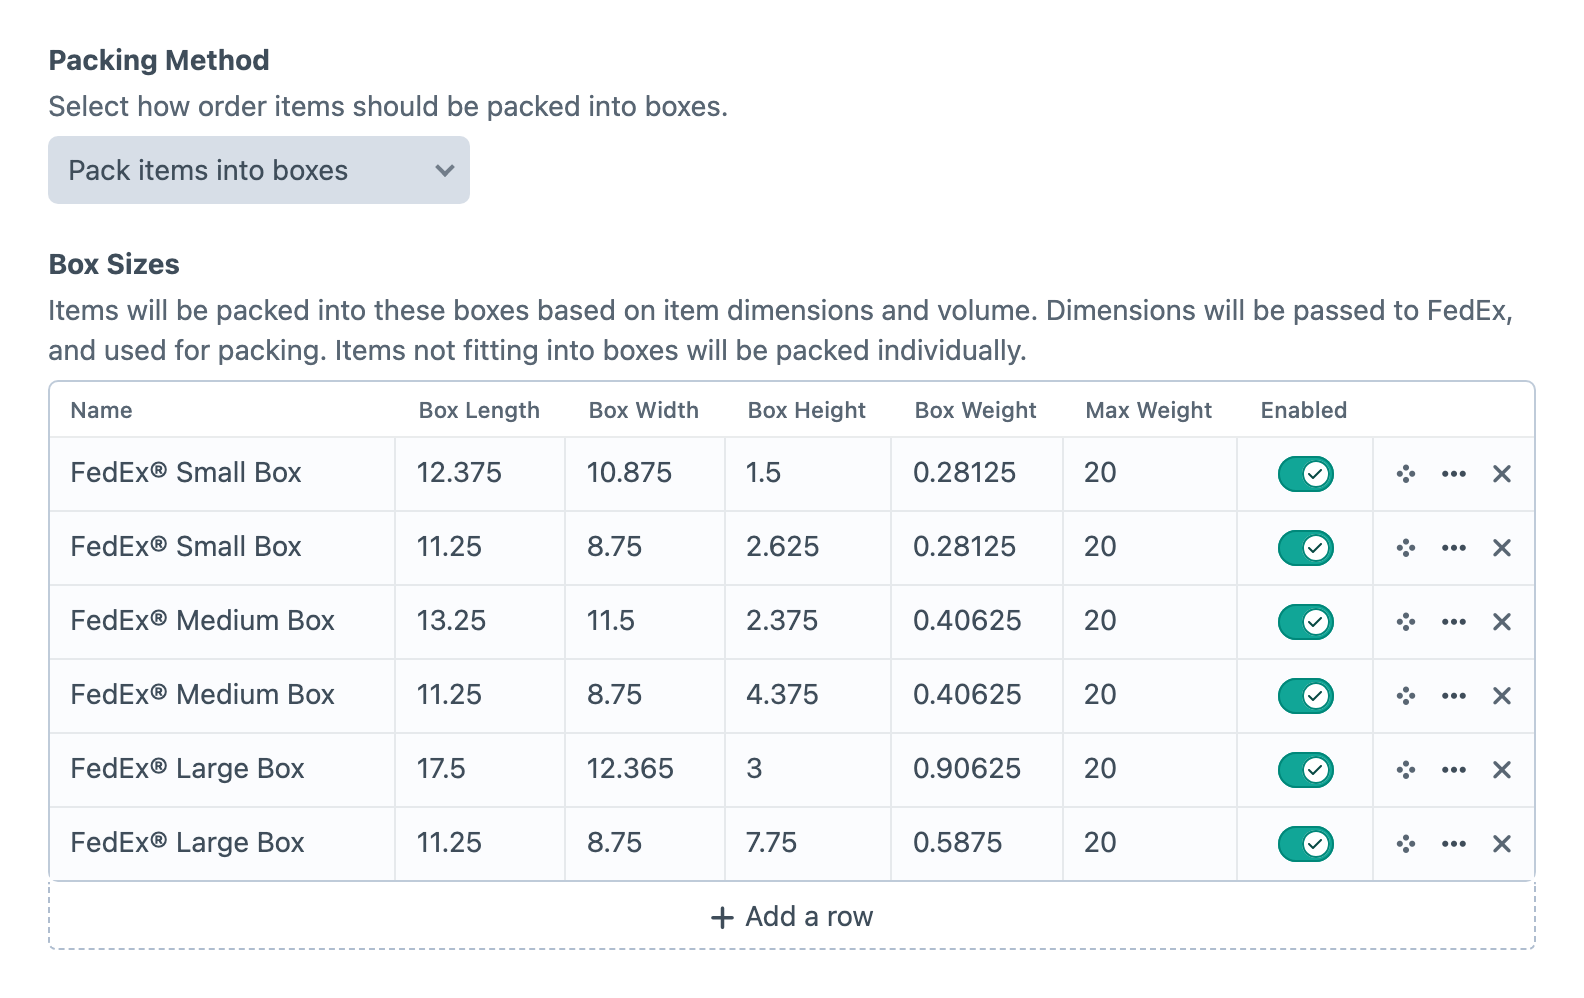Remove the Large Box row with height 7.75
Screen dimensions: 1584x998
pos(1502,844)
